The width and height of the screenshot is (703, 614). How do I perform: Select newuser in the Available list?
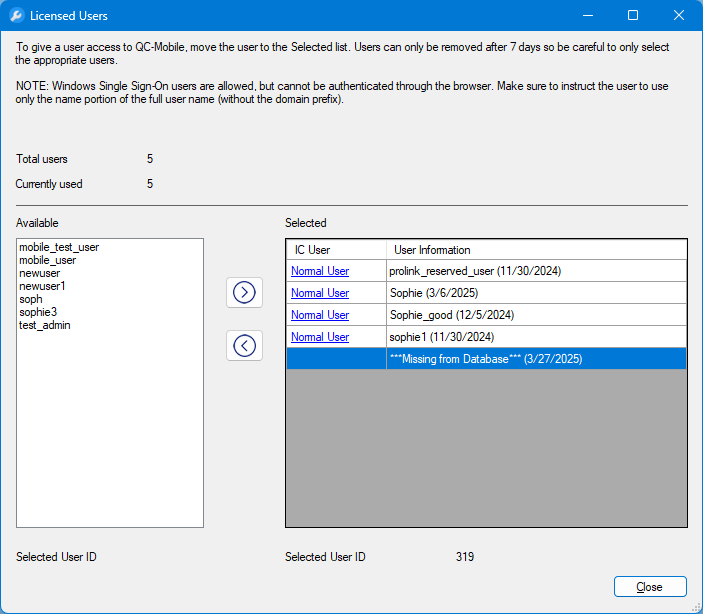click(x=39, y=273)
